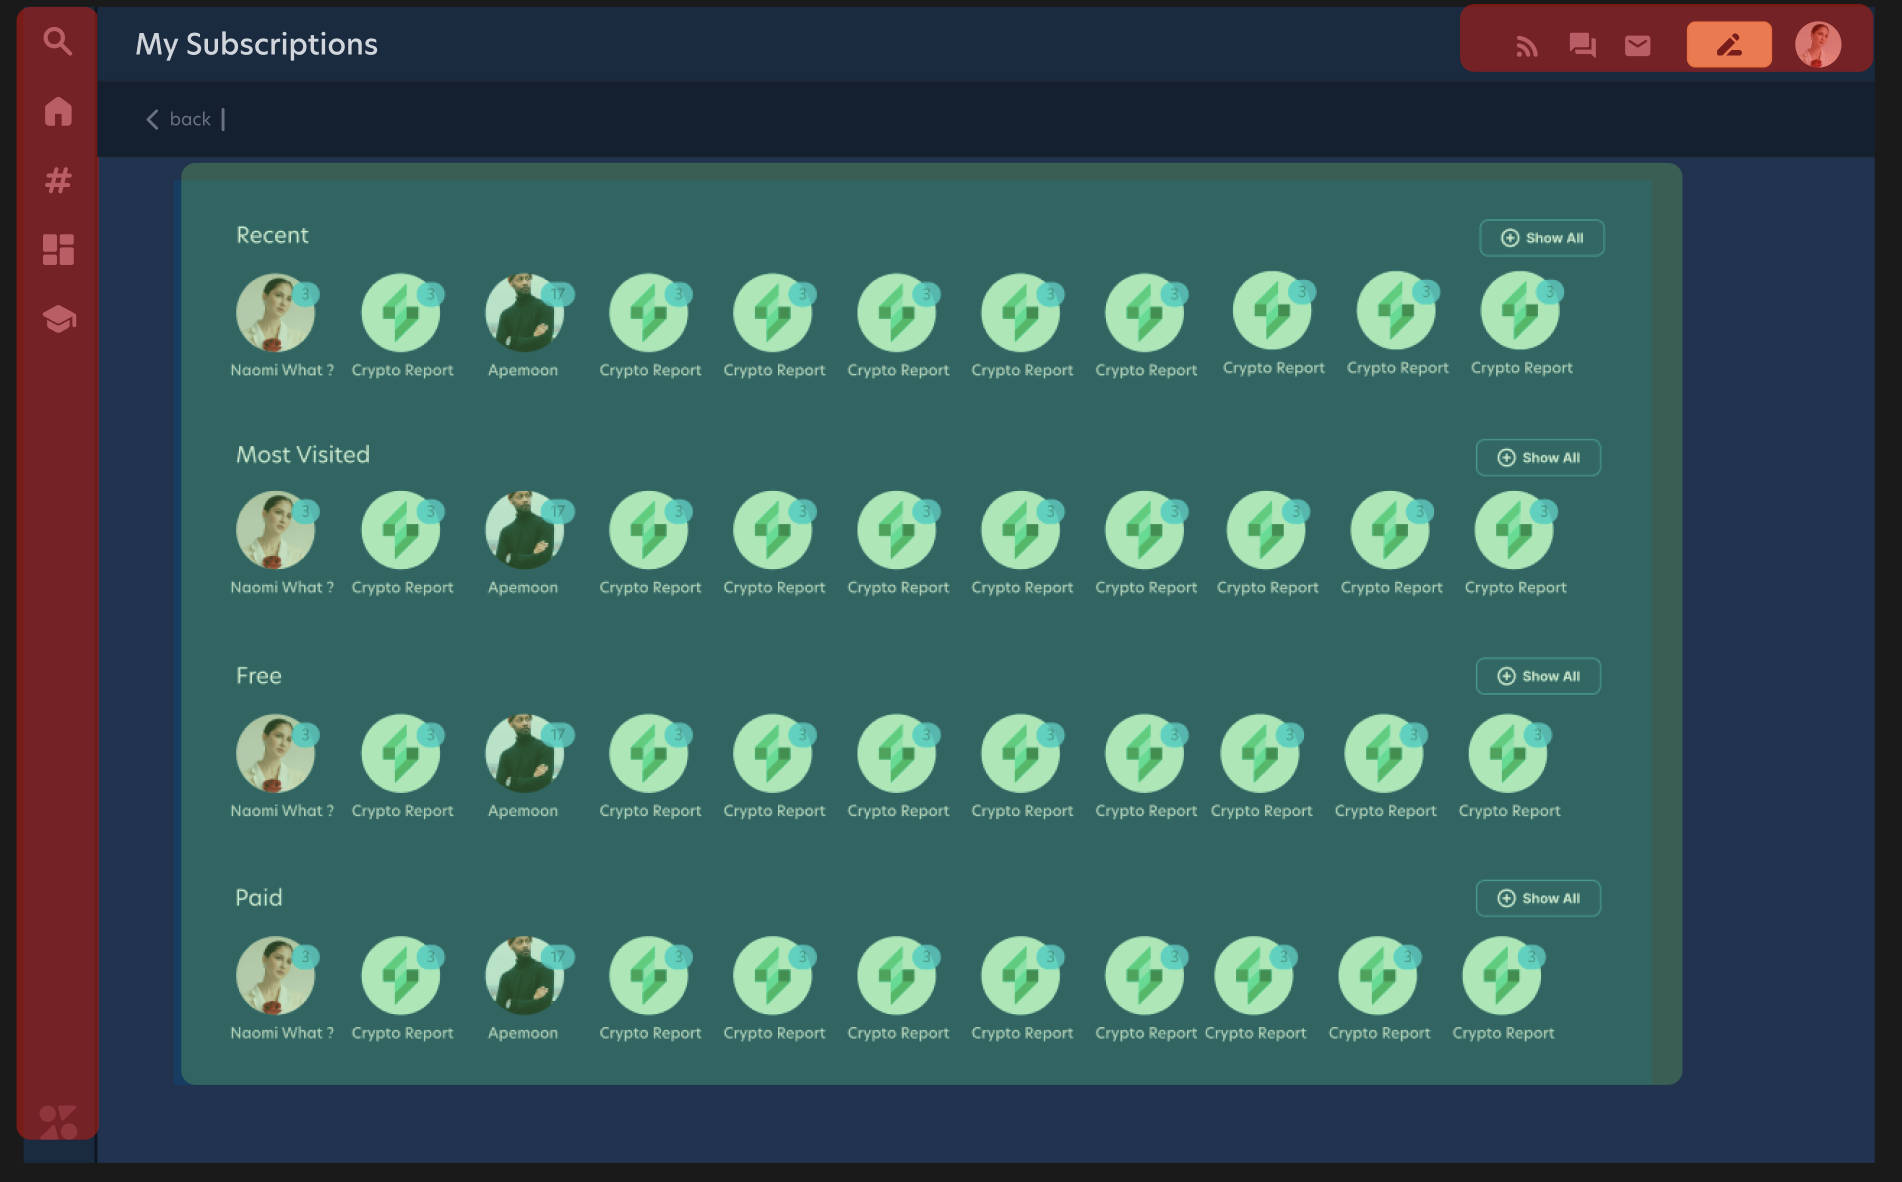Screen dimensions: 1902x1182
Task: Open the first Crypto Report in Paid
Action: [x=401, y=976]
